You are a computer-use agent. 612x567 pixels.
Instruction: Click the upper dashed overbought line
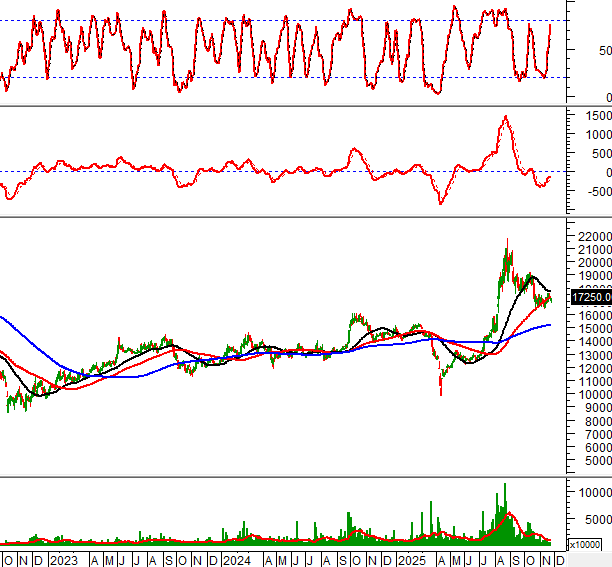(300, 21)
